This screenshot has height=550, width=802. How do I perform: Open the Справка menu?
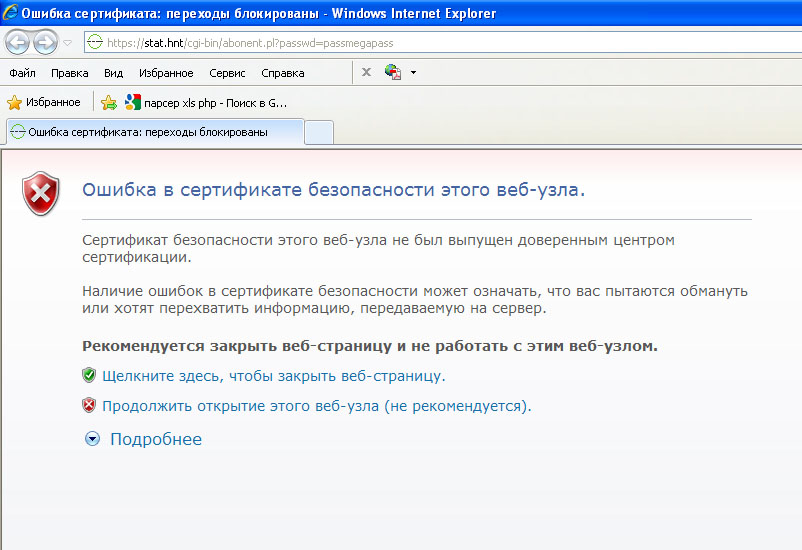(x=283, y=73)
